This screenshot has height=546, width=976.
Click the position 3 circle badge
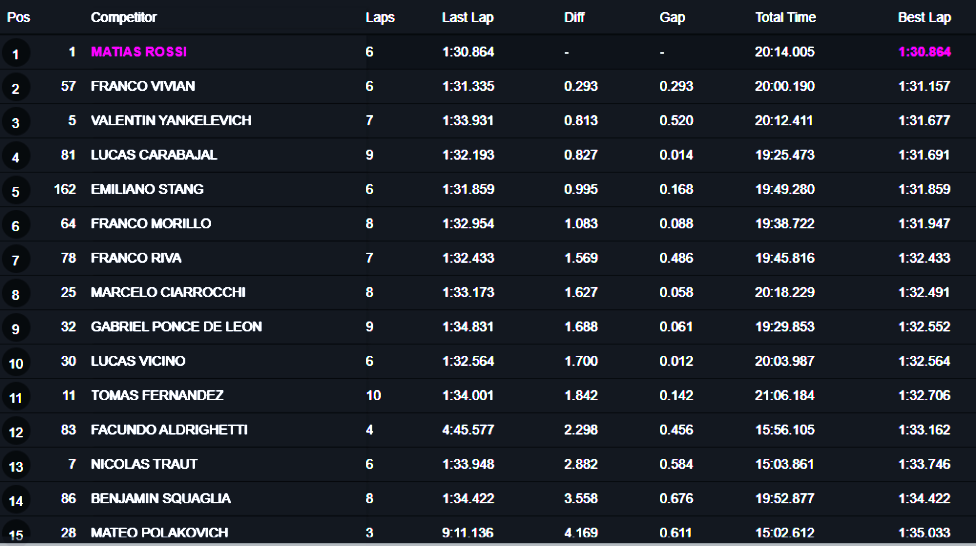pyautogui.click(x=16, y=123)
